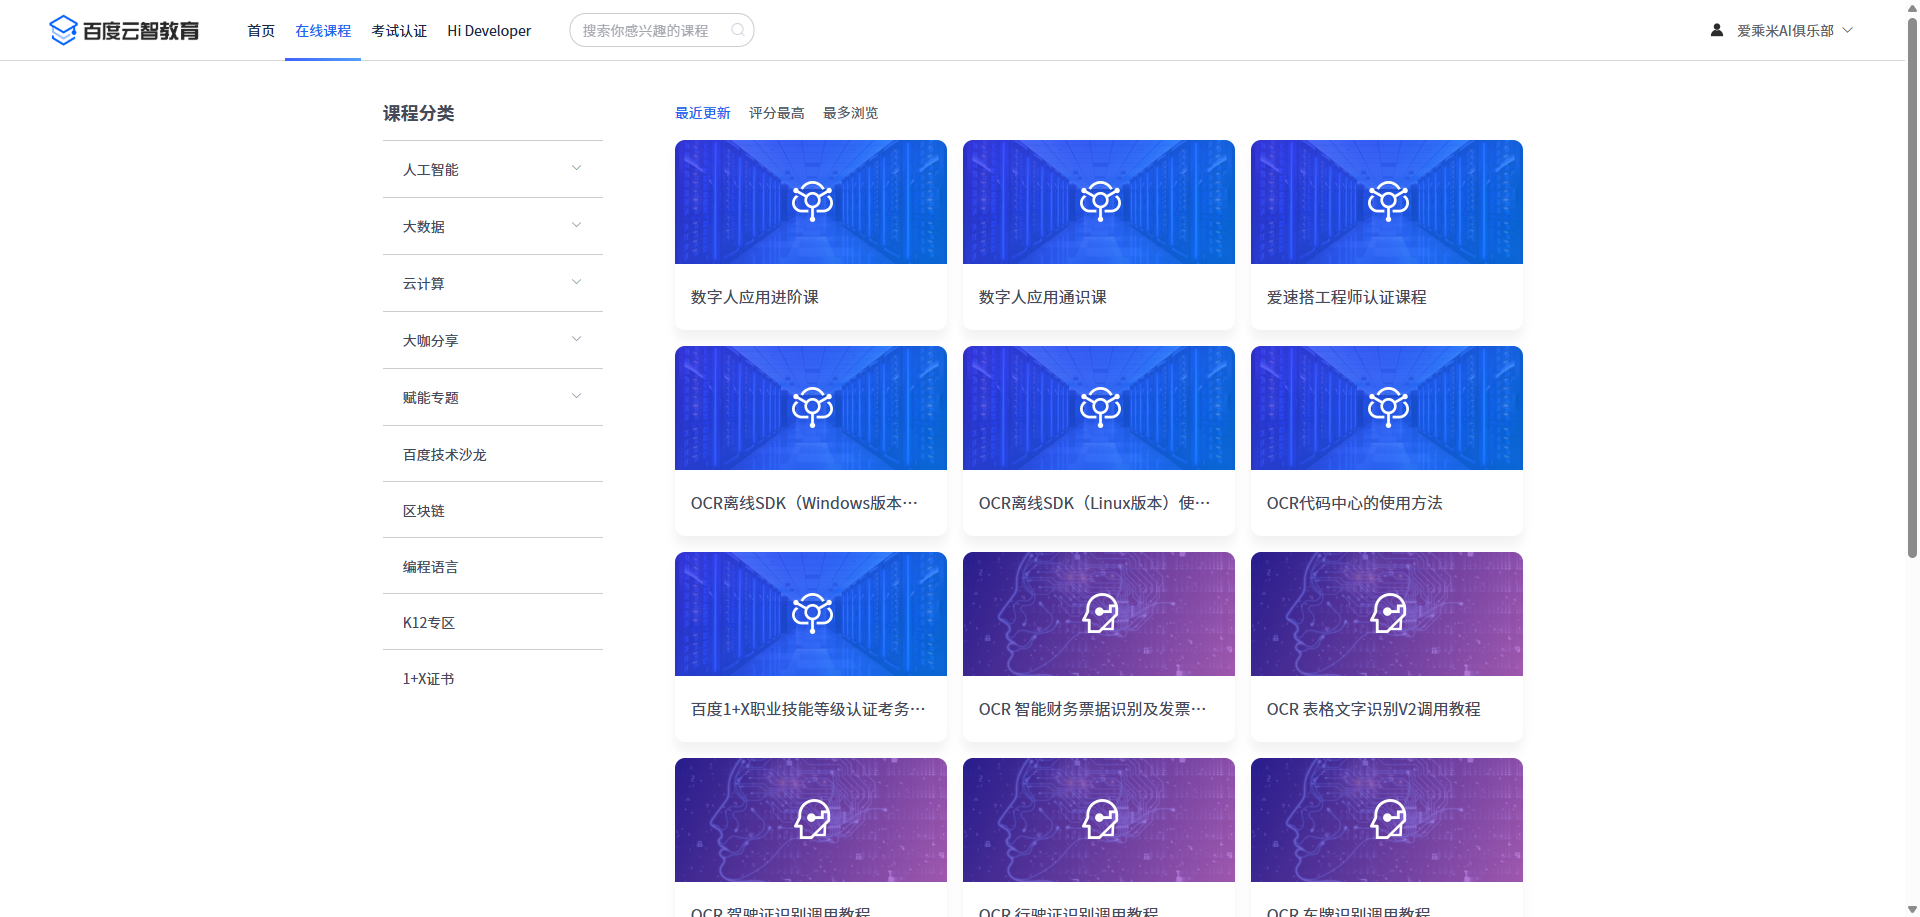Expand the 人工智能 category chevron

click(576, 168)
